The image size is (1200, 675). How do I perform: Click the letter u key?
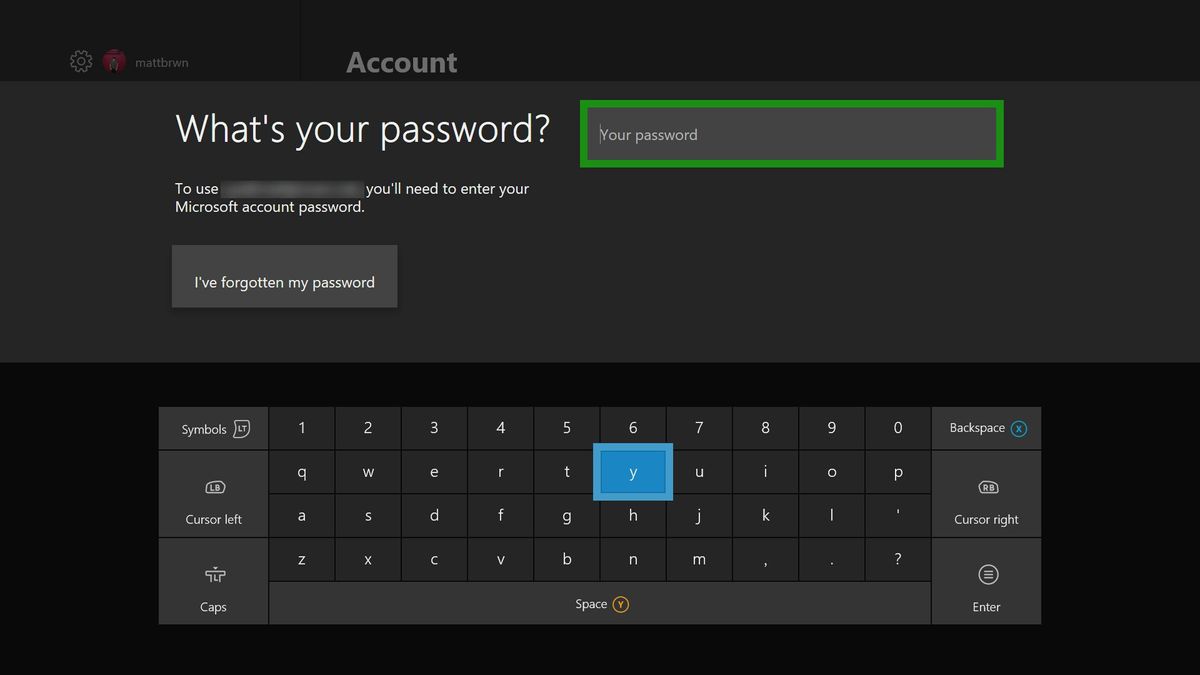(x=699, y=473)
